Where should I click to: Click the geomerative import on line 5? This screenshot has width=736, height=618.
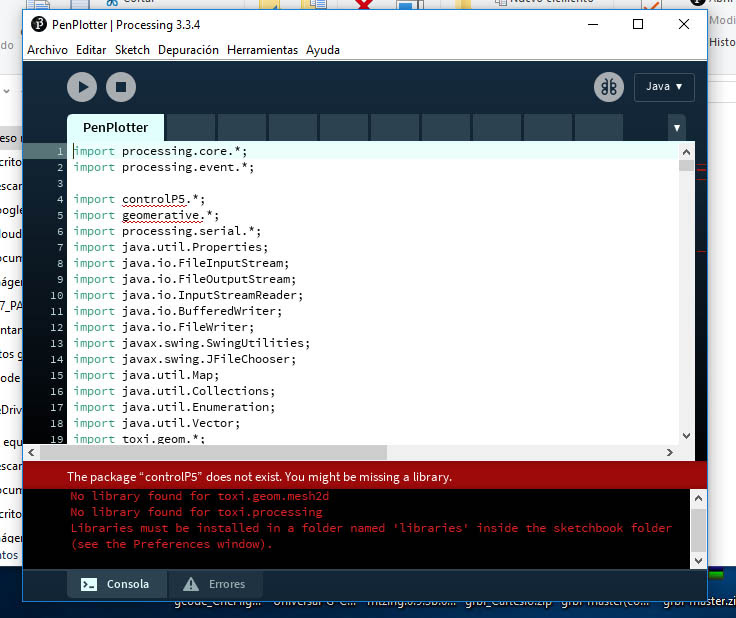[x=146, y=215]
